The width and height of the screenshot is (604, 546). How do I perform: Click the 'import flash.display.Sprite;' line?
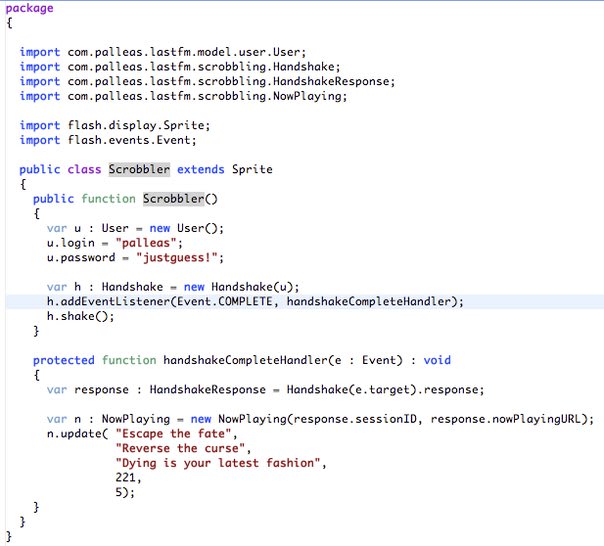point(115,125)
